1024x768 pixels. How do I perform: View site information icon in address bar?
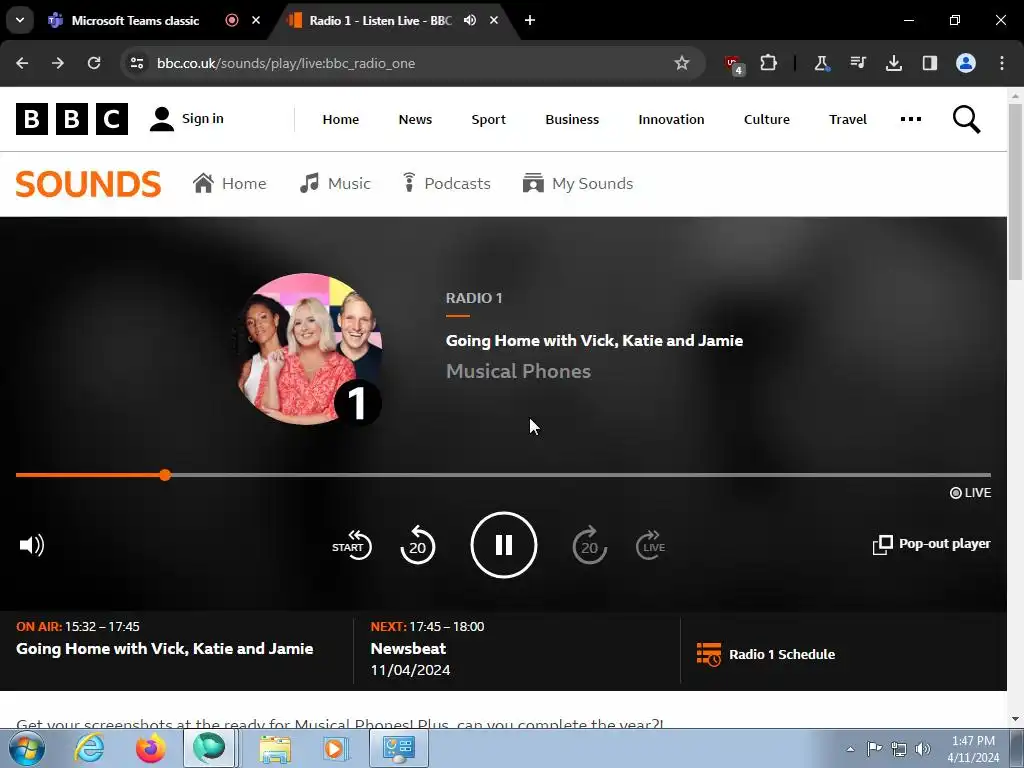click(137, 63)
